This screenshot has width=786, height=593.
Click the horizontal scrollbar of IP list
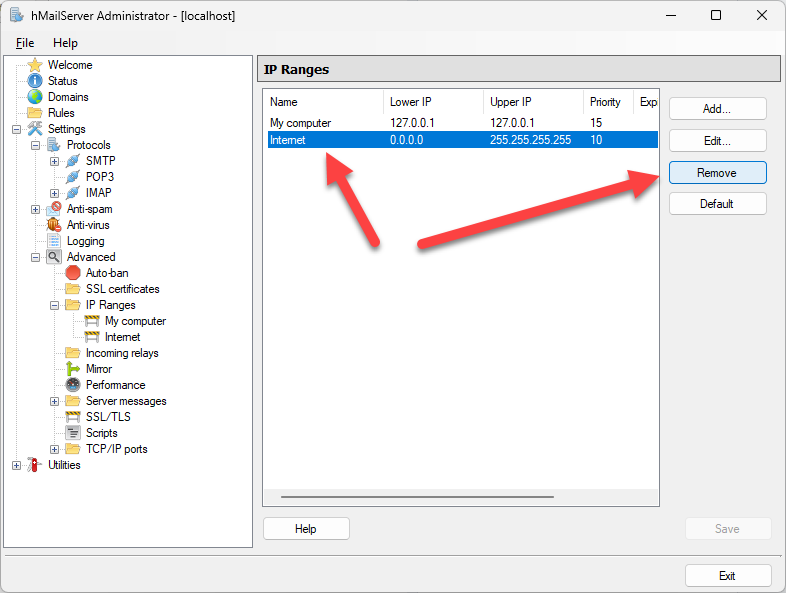point(417,497)
